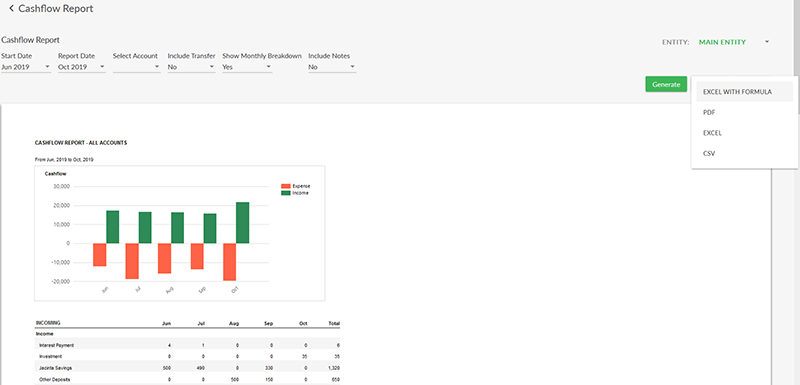Open the Select Account dropdown
The width and height of the screenshot is (800, 385).
[137, 67]
